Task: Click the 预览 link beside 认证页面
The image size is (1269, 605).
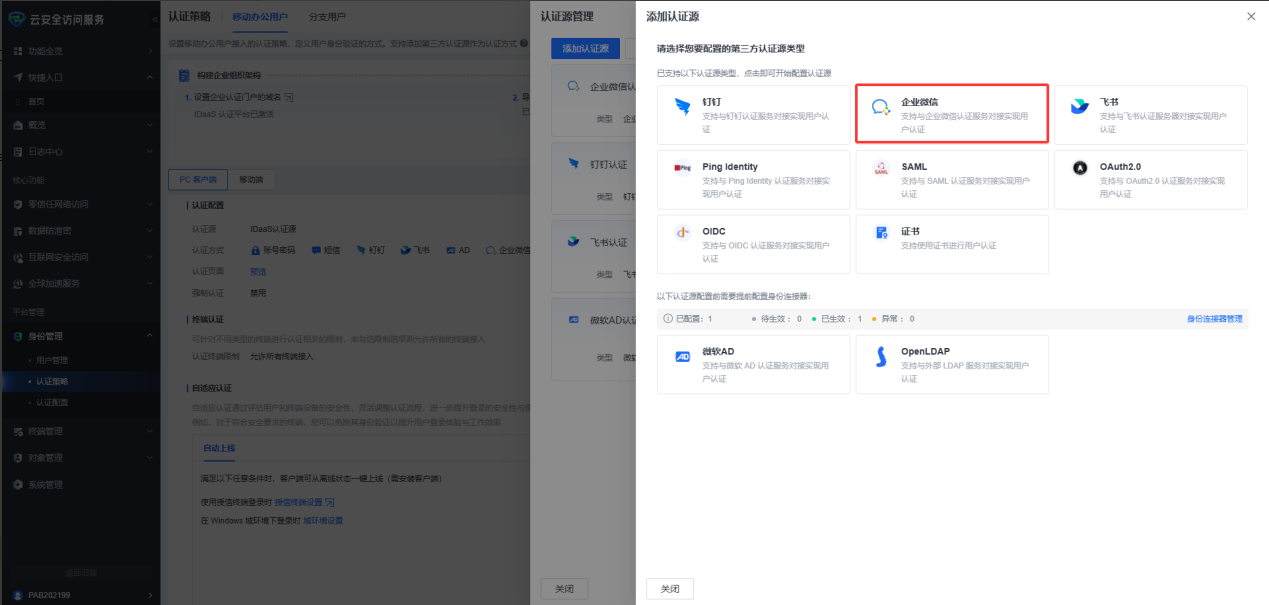Action: click(258, 271)
